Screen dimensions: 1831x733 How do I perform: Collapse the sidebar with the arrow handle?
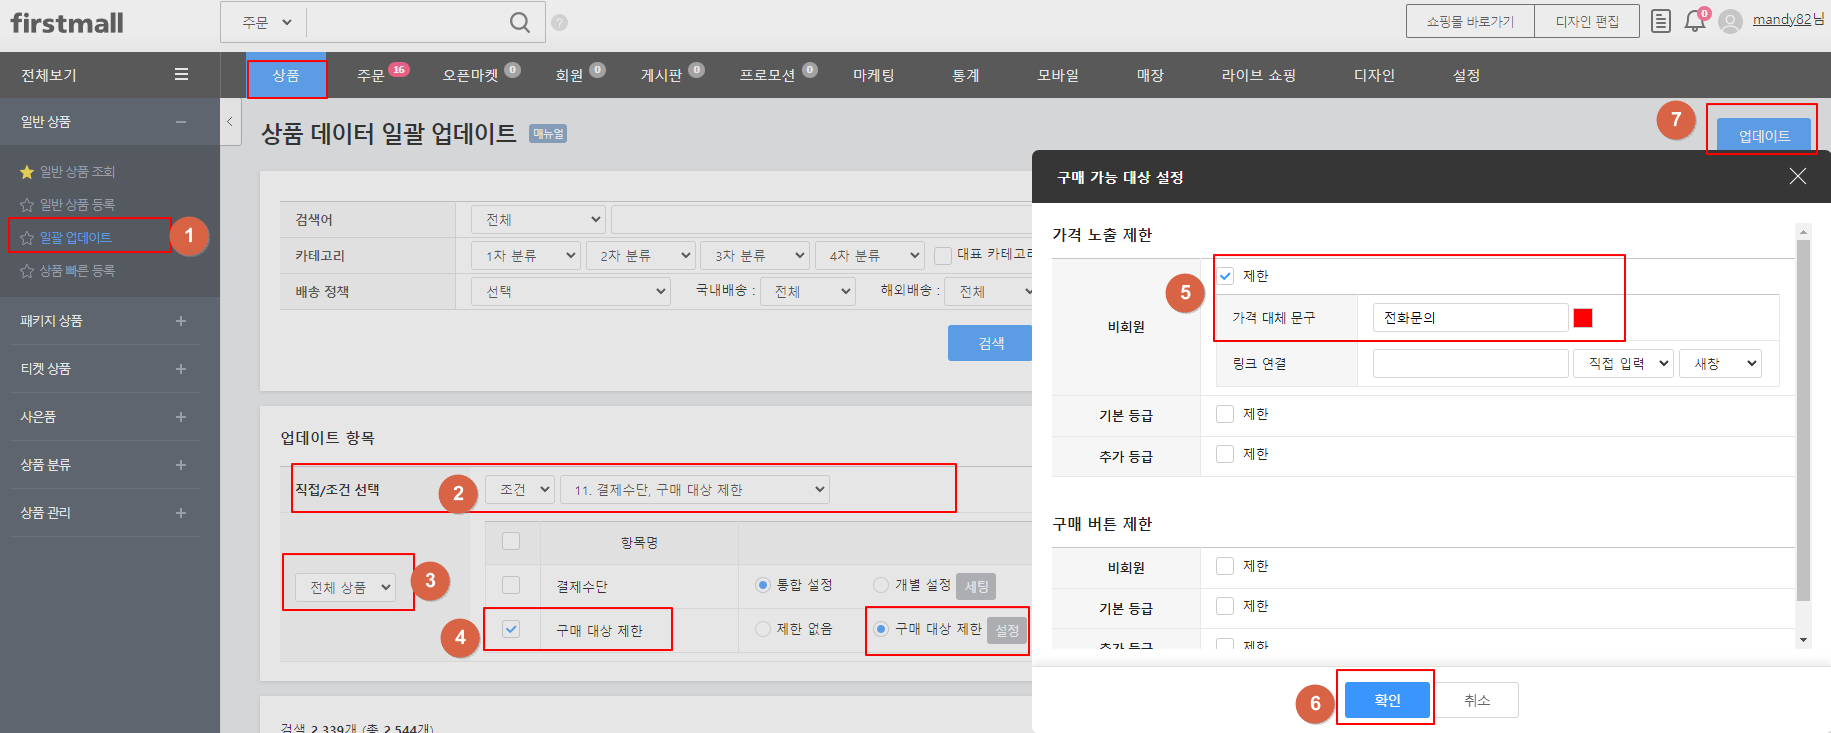click(x=230, y=122)
